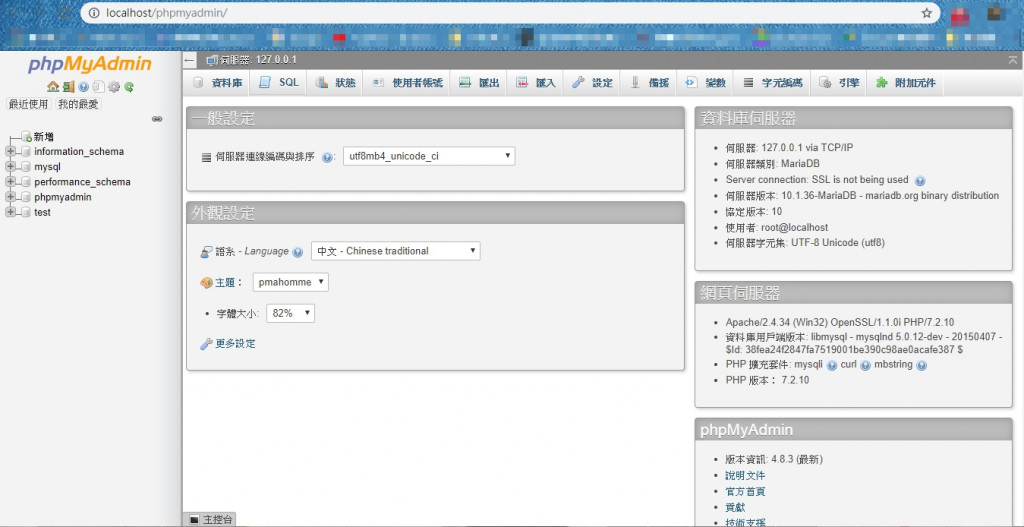Click the server 127.0.0.1 breadcrumb link

[259, 60]
